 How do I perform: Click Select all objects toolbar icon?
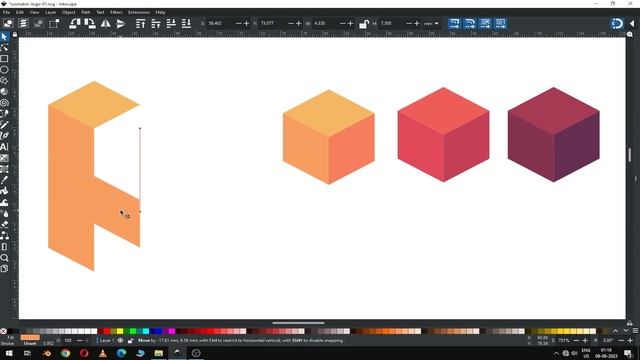[x=8, y=23]
